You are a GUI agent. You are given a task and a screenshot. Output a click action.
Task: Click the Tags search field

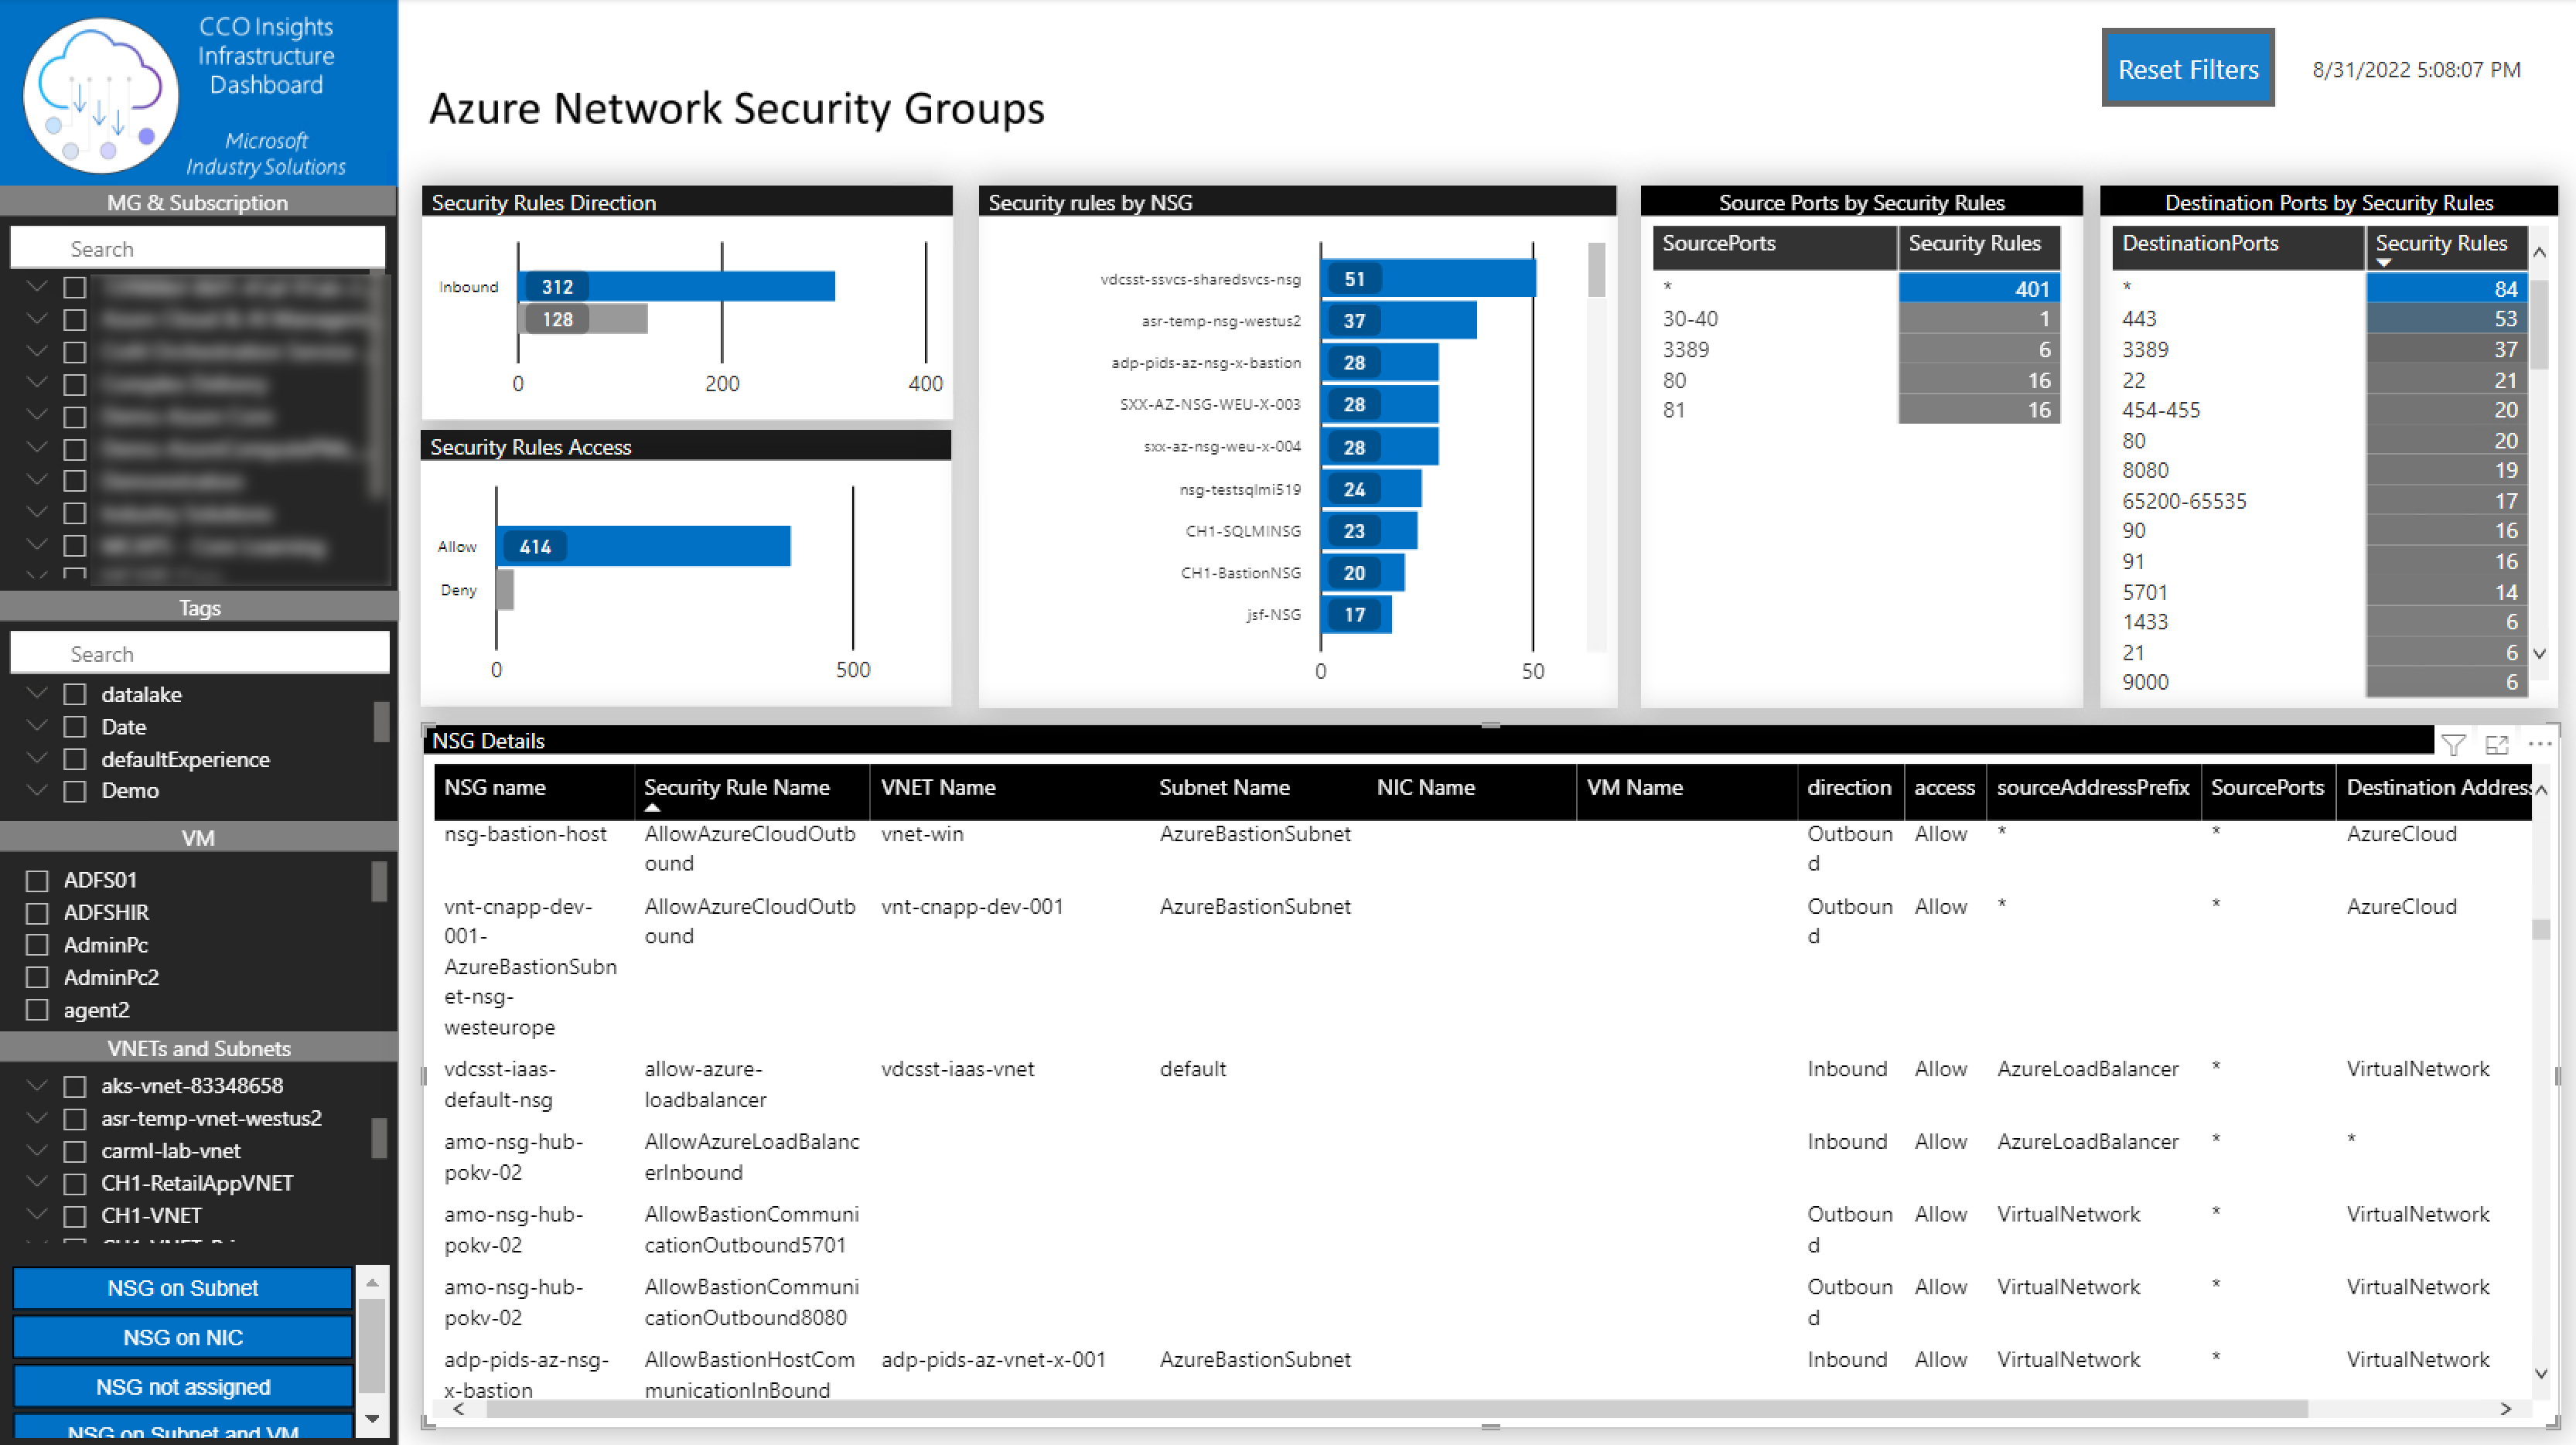[x=199, y=653]
